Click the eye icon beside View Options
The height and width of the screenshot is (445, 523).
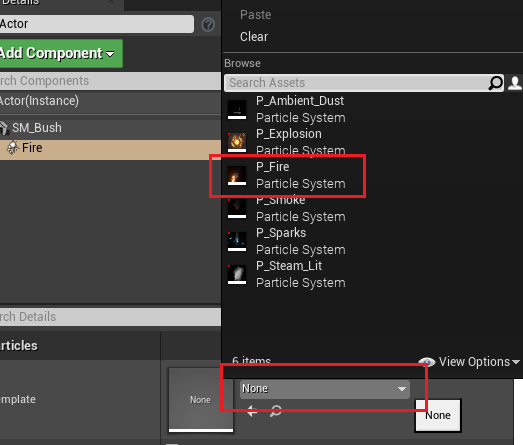click(x=427, y=362)
